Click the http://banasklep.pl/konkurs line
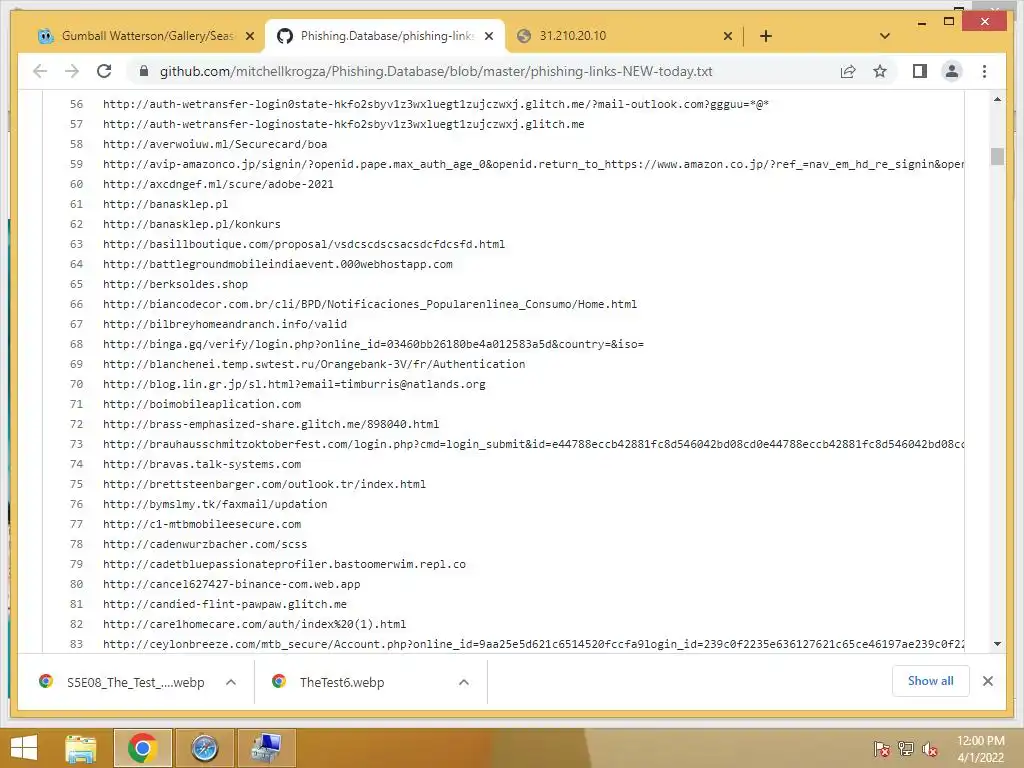 (x=191, y=224)
